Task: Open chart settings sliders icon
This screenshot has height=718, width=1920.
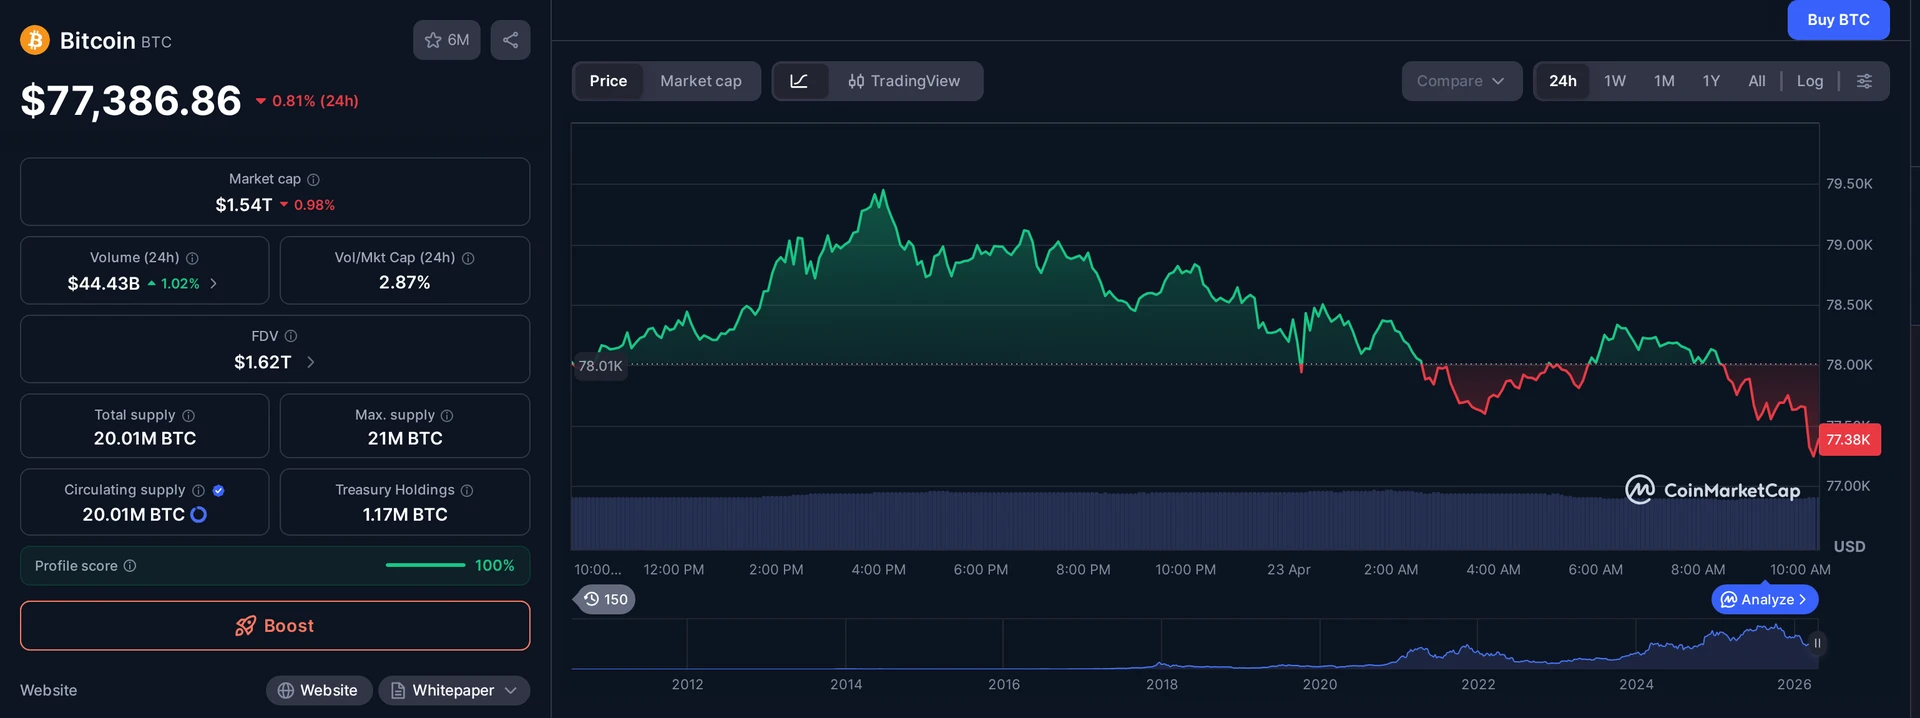Action: (x=1864, y=81)
